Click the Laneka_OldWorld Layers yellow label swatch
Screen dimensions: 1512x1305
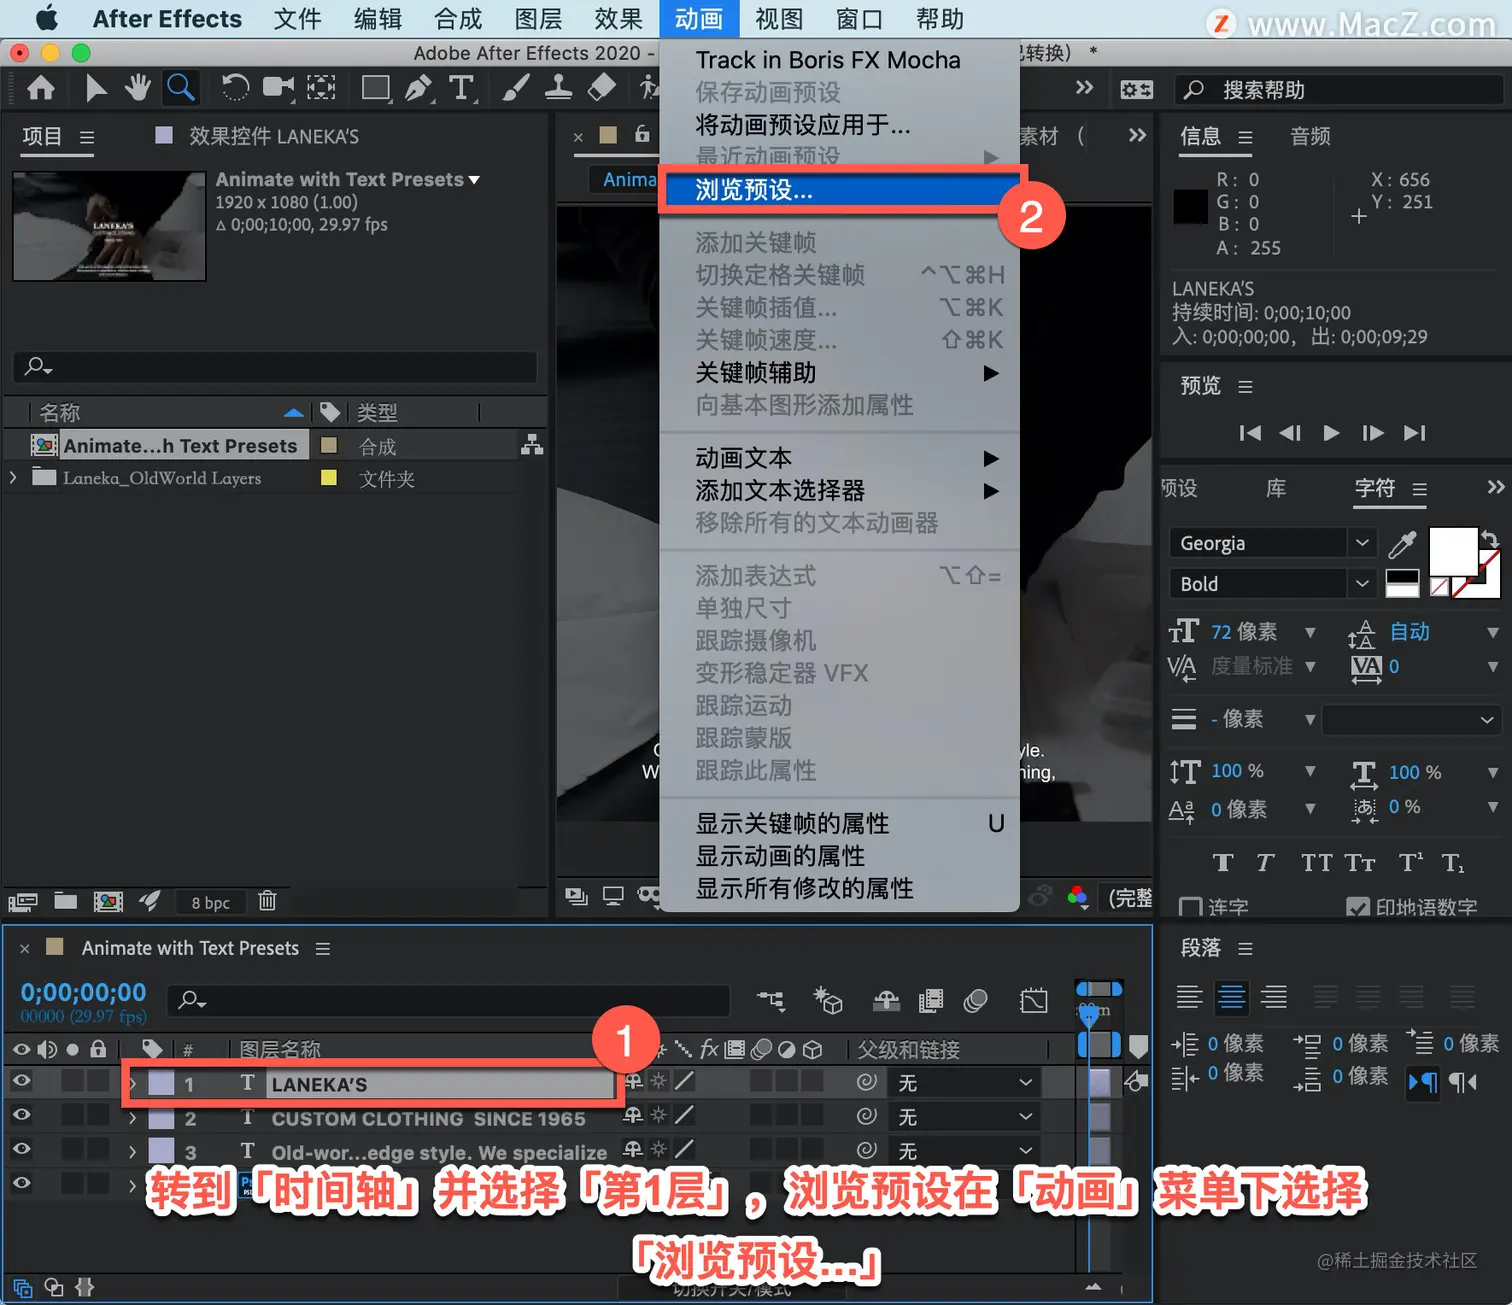point(328,477)
